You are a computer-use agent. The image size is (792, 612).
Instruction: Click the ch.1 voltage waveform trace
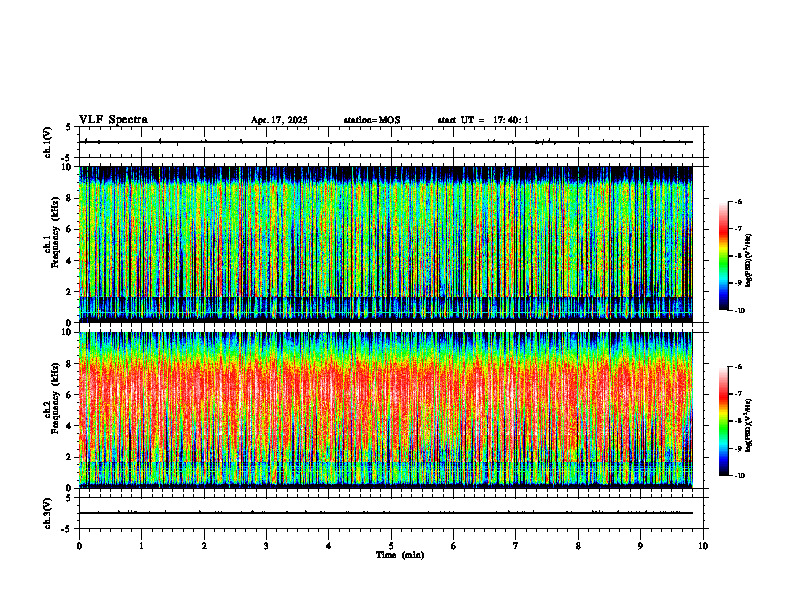(x=386, y=142)
